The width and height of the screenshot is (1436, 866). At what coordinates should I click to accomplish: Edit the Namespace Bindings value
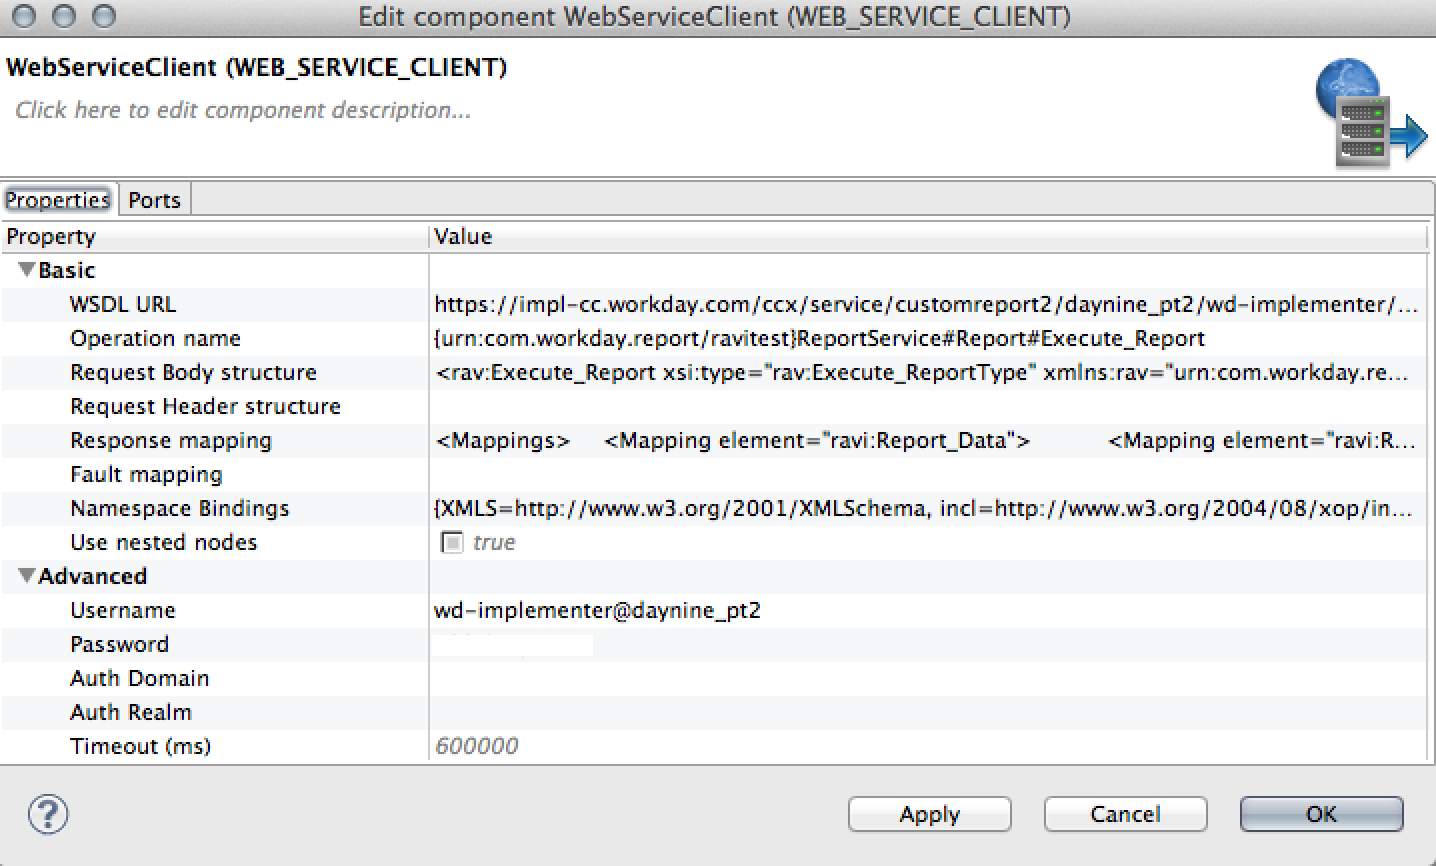click(x=928, y=508)
